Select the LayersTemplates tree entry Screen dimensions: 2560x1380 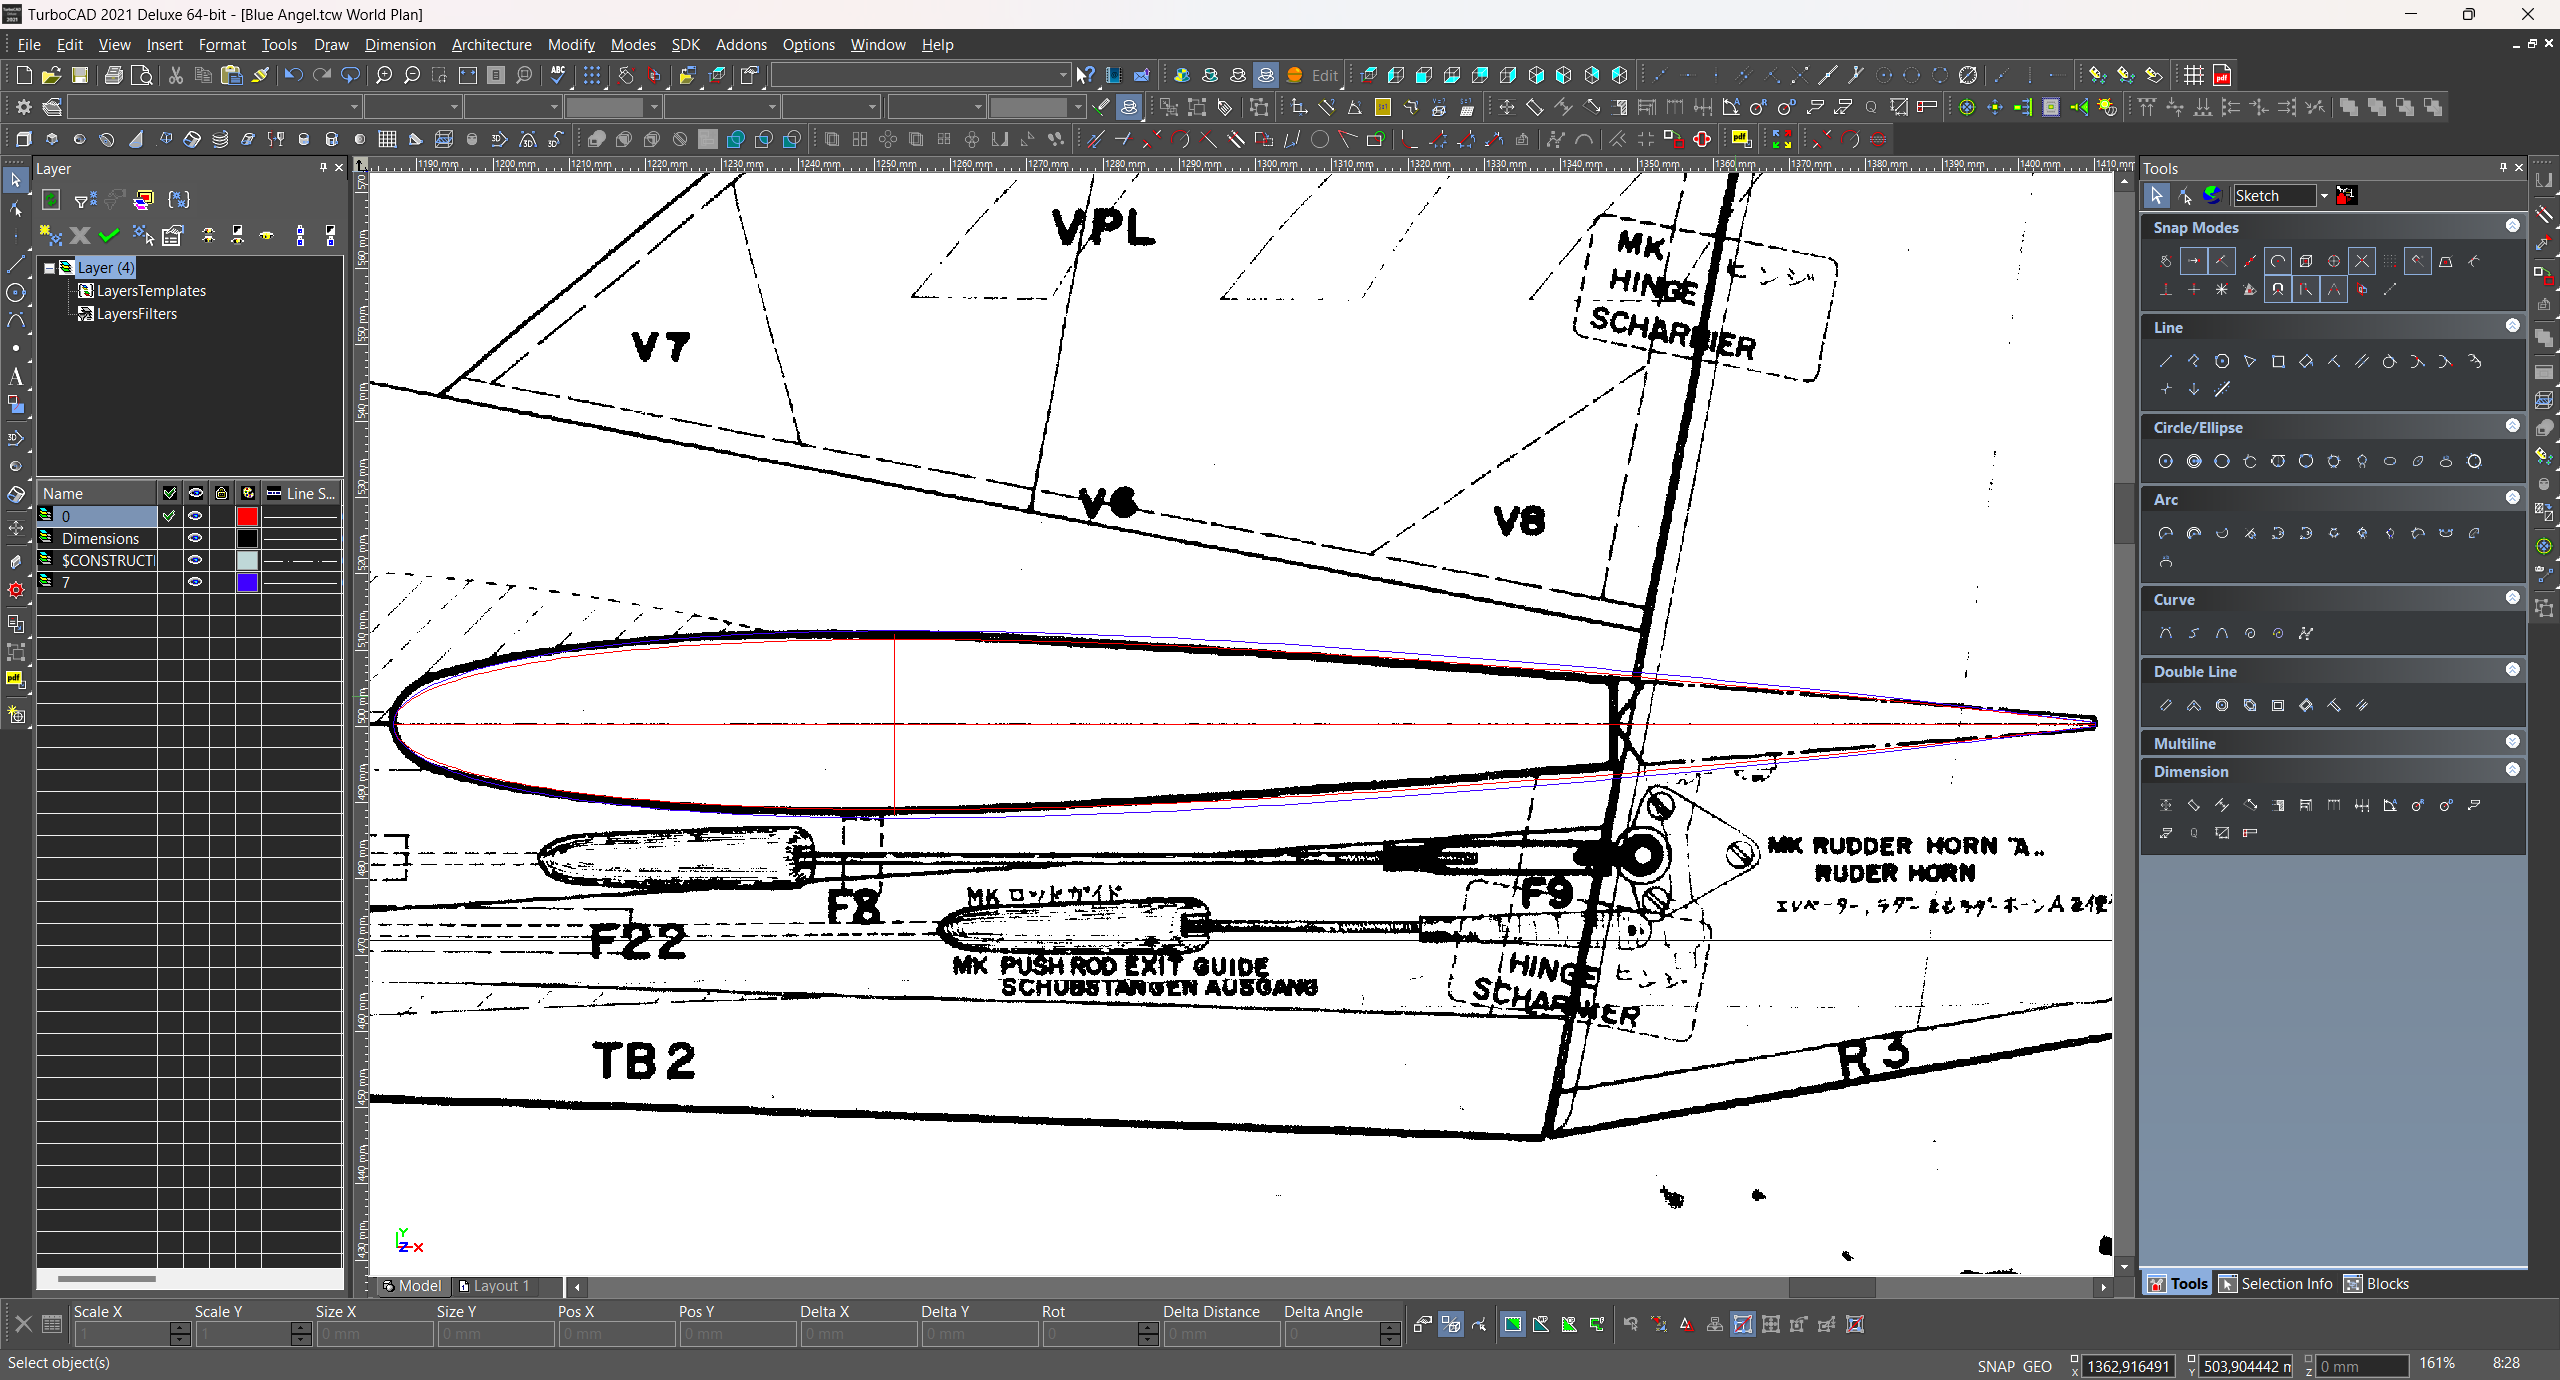click(151, 291)
